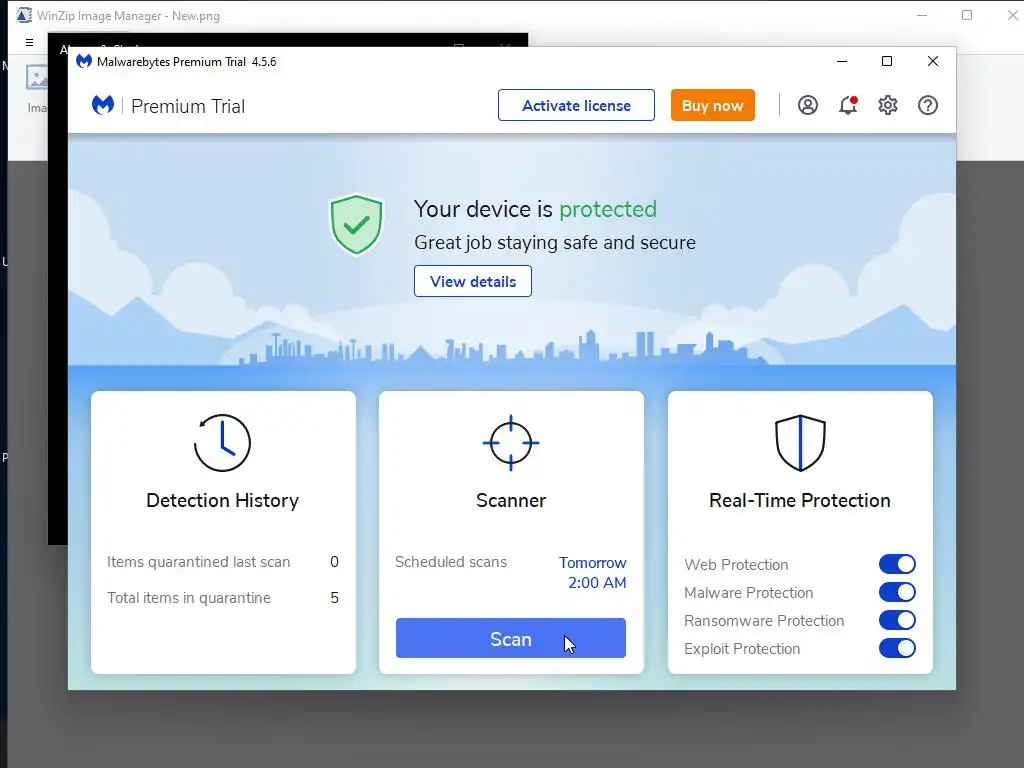Disable the Ransomware Protection toggle
The image size is (1024, 768).
tap(897, 620)
